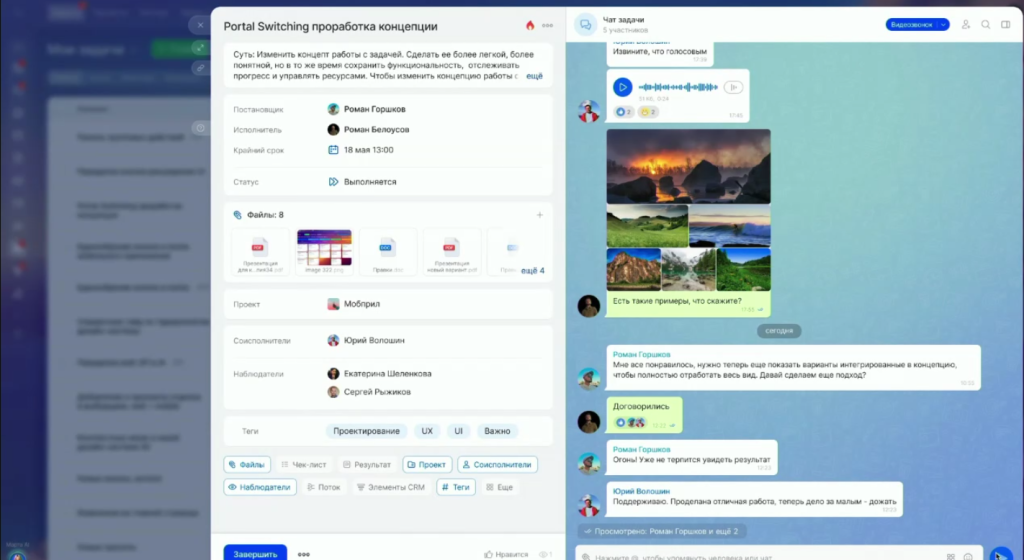Screen dimensions: 1024x560
Task: Click the add participant icon in chat
Action: point(965,25)
